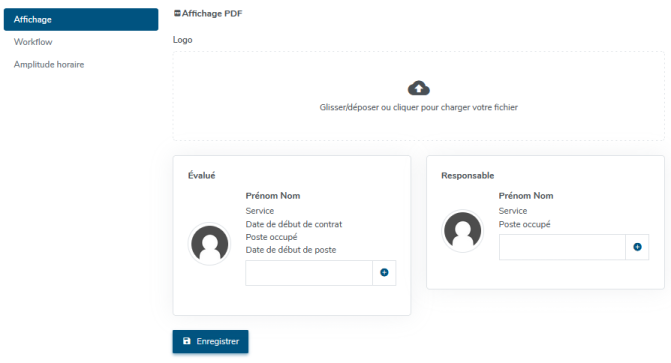
Task: Click the plus icon in Évalué card
Action: (384, 273)
